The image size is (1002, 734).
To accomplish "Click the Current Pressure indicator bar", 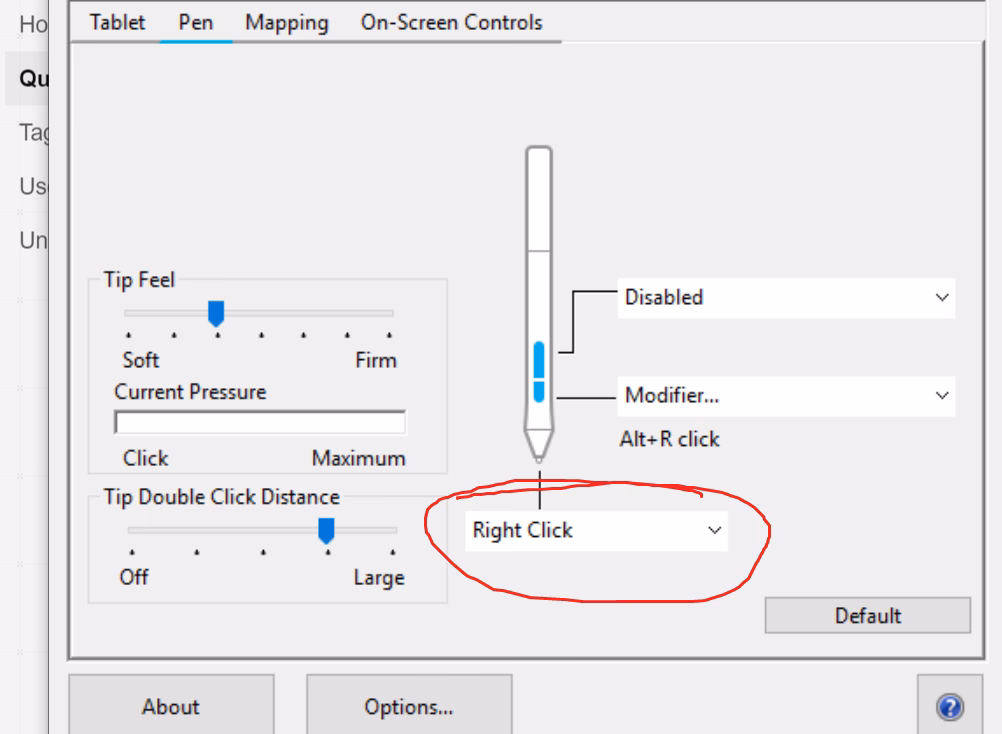I will tap(260, 423).
